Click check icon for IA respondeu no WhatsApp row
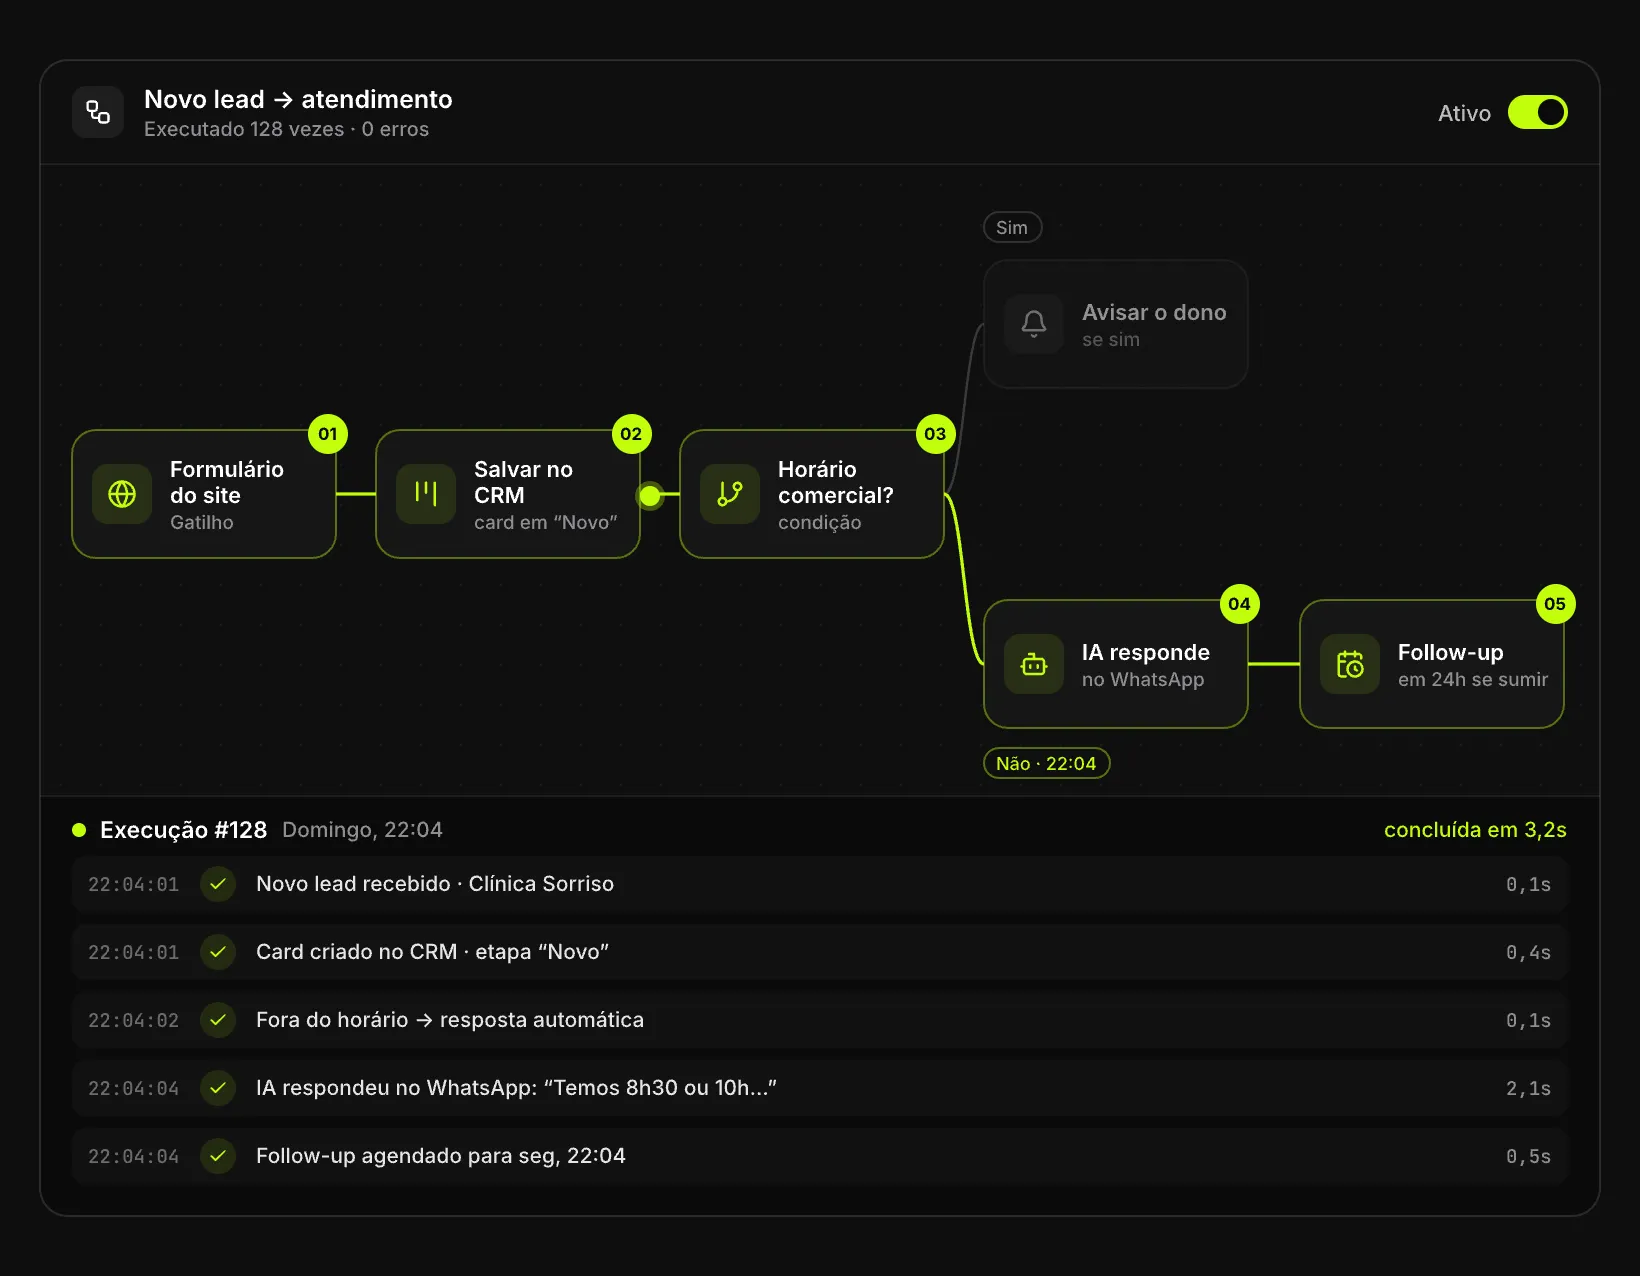 (x=218, y=1088)
